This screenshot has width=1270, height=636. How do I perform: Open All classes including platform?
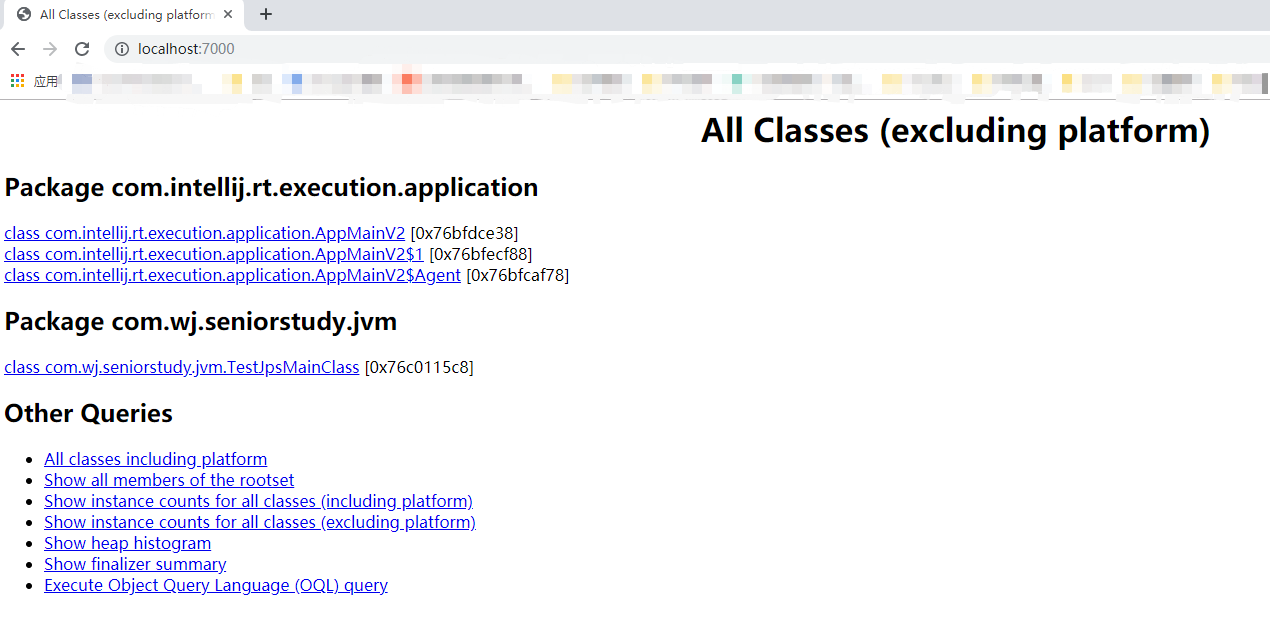pos(156,459)
